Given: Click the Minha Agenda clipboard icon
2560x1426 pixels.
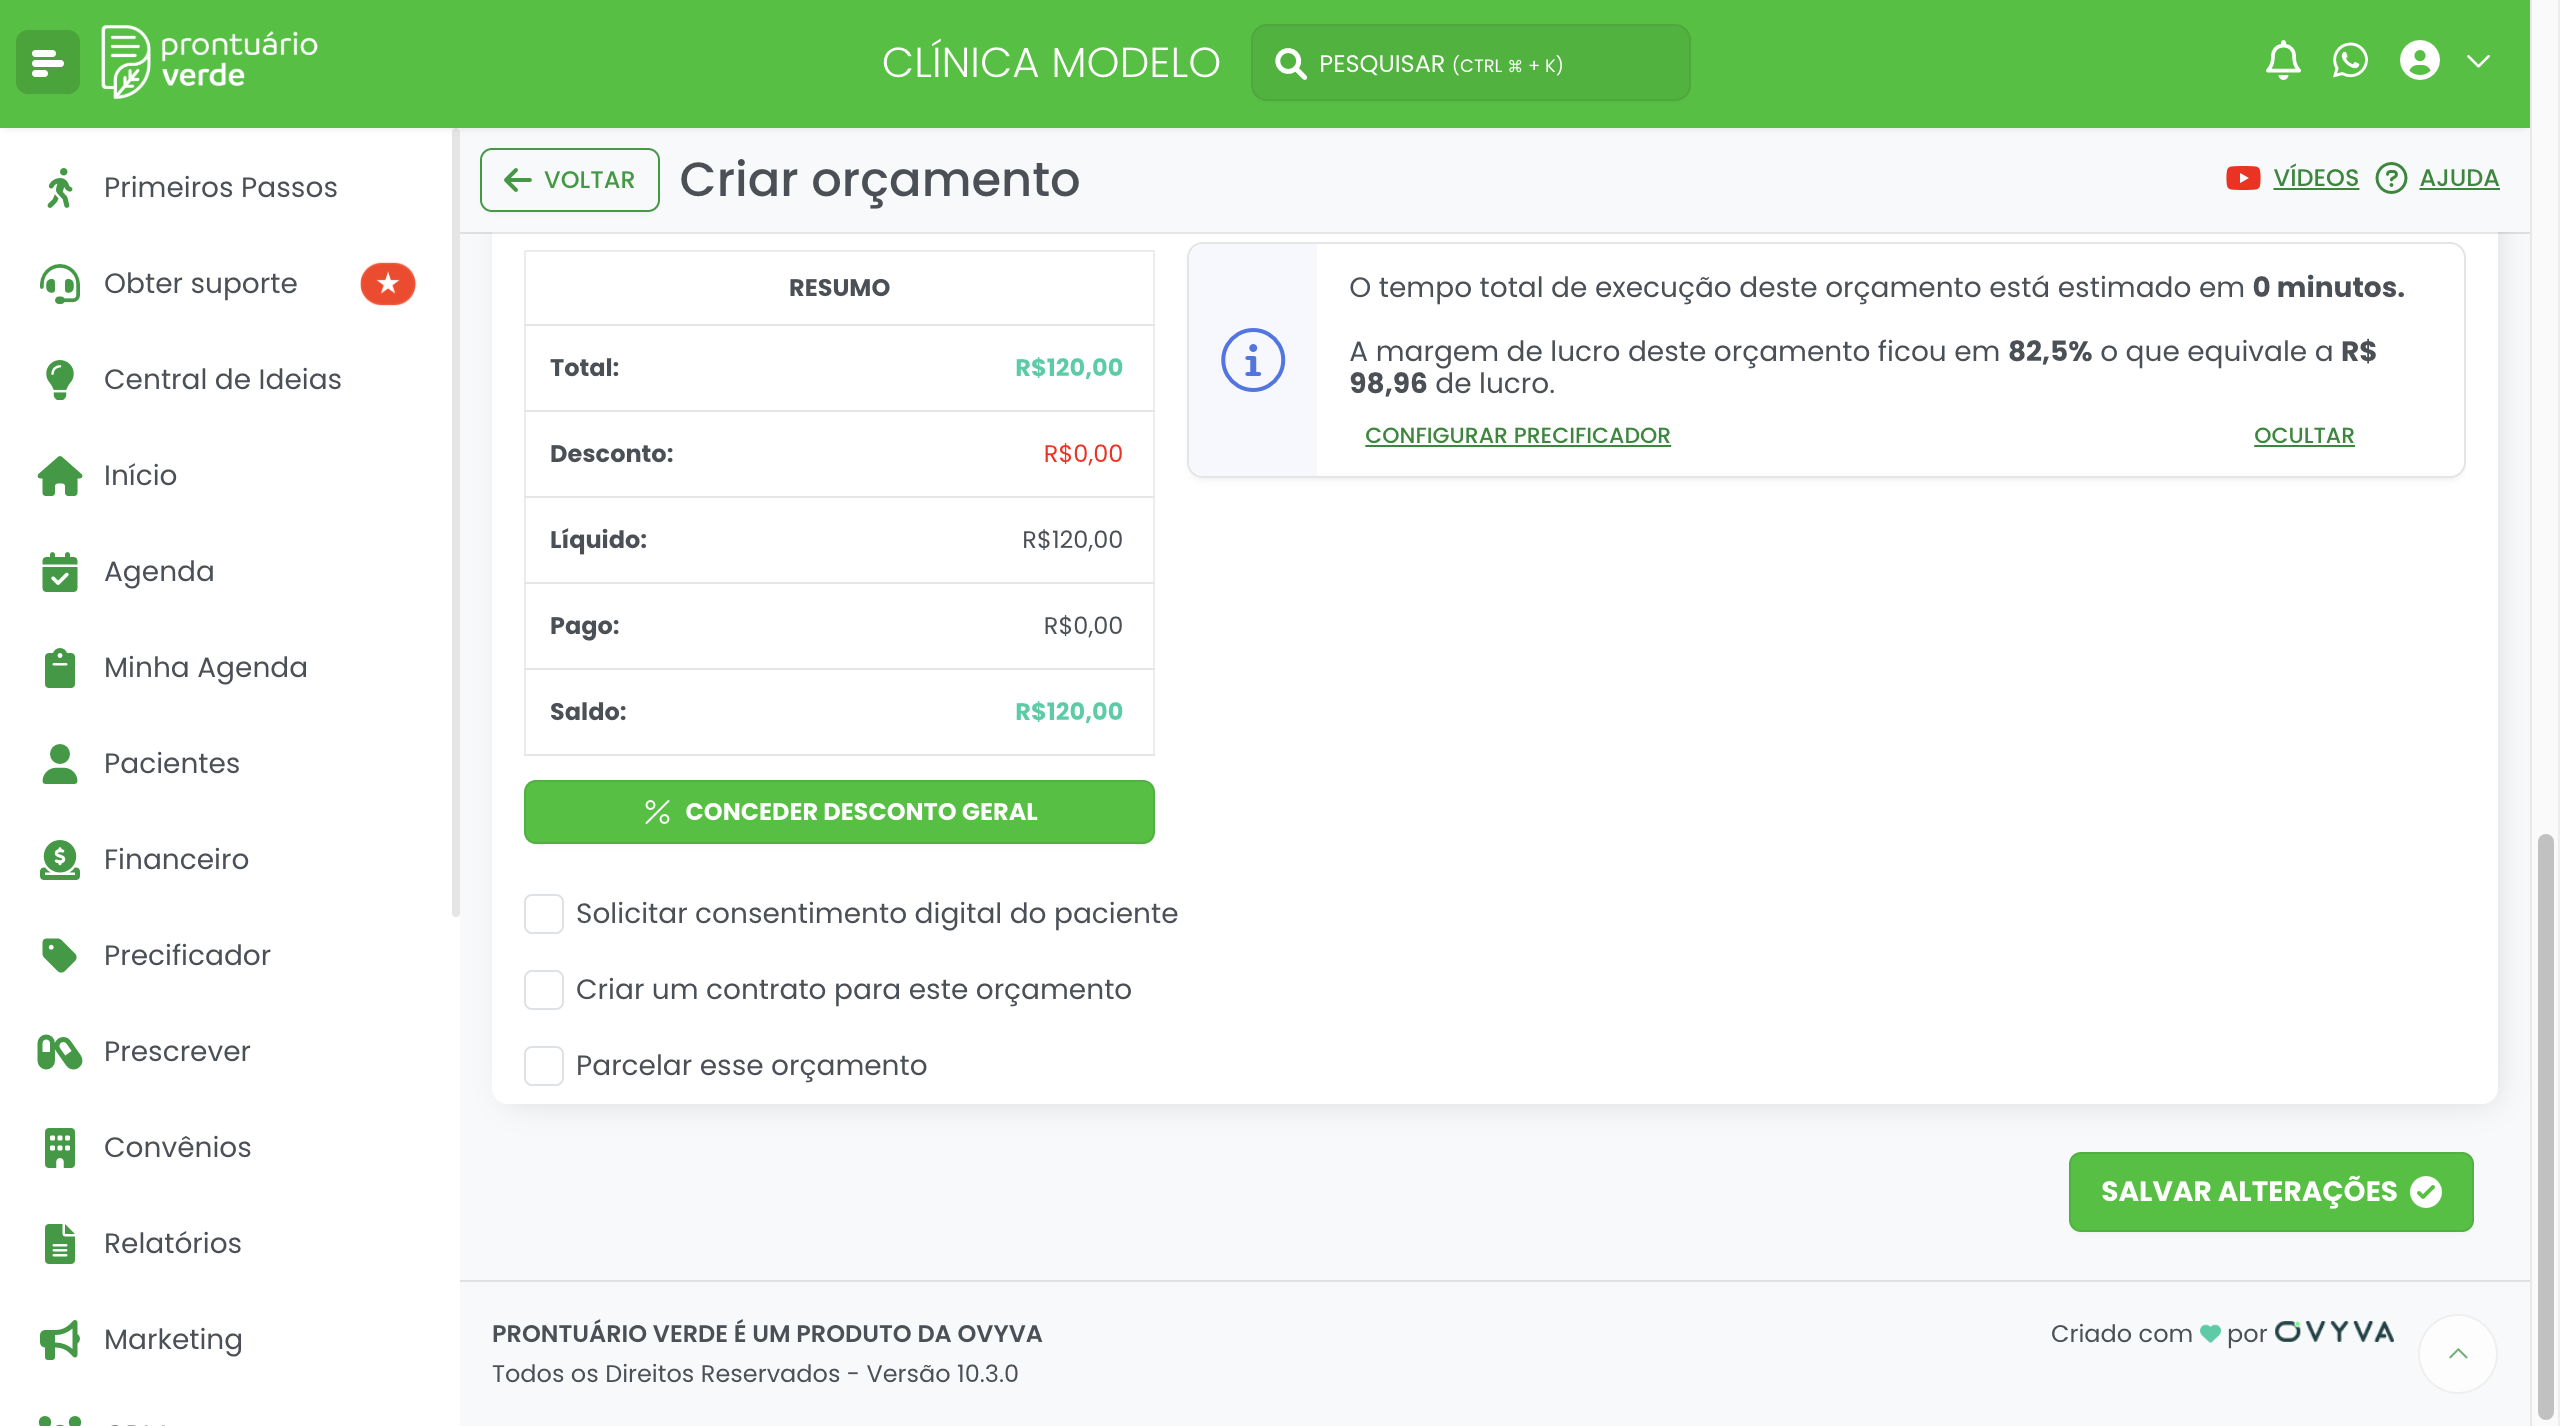Looking at the screenshot, I should click(60, 667).
